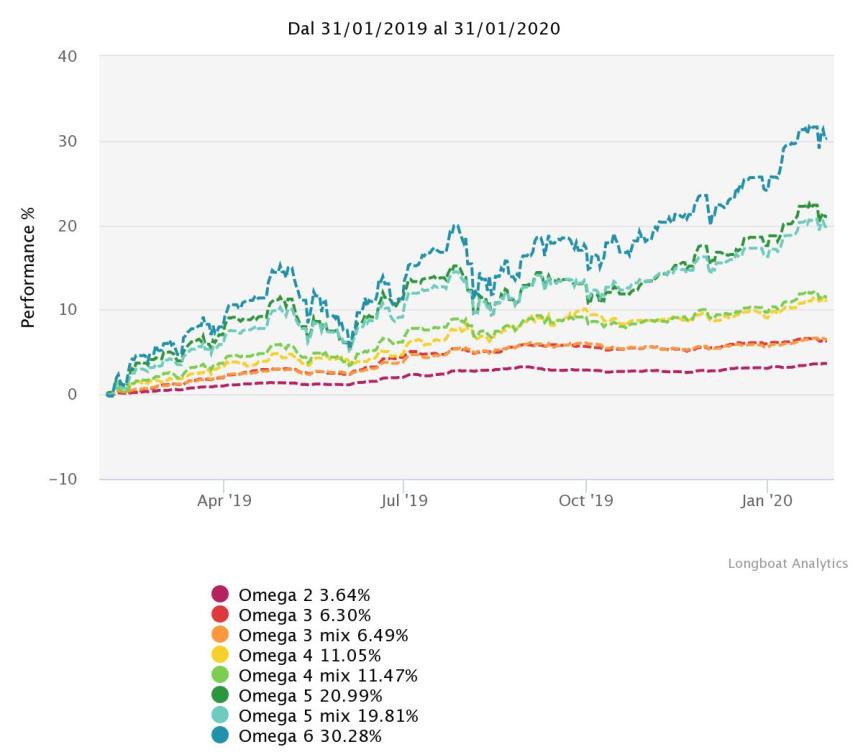Viewport: 863px width, 752px height.
Task: Click the 'Performance %' y-axis title
Action: (28, 269)
